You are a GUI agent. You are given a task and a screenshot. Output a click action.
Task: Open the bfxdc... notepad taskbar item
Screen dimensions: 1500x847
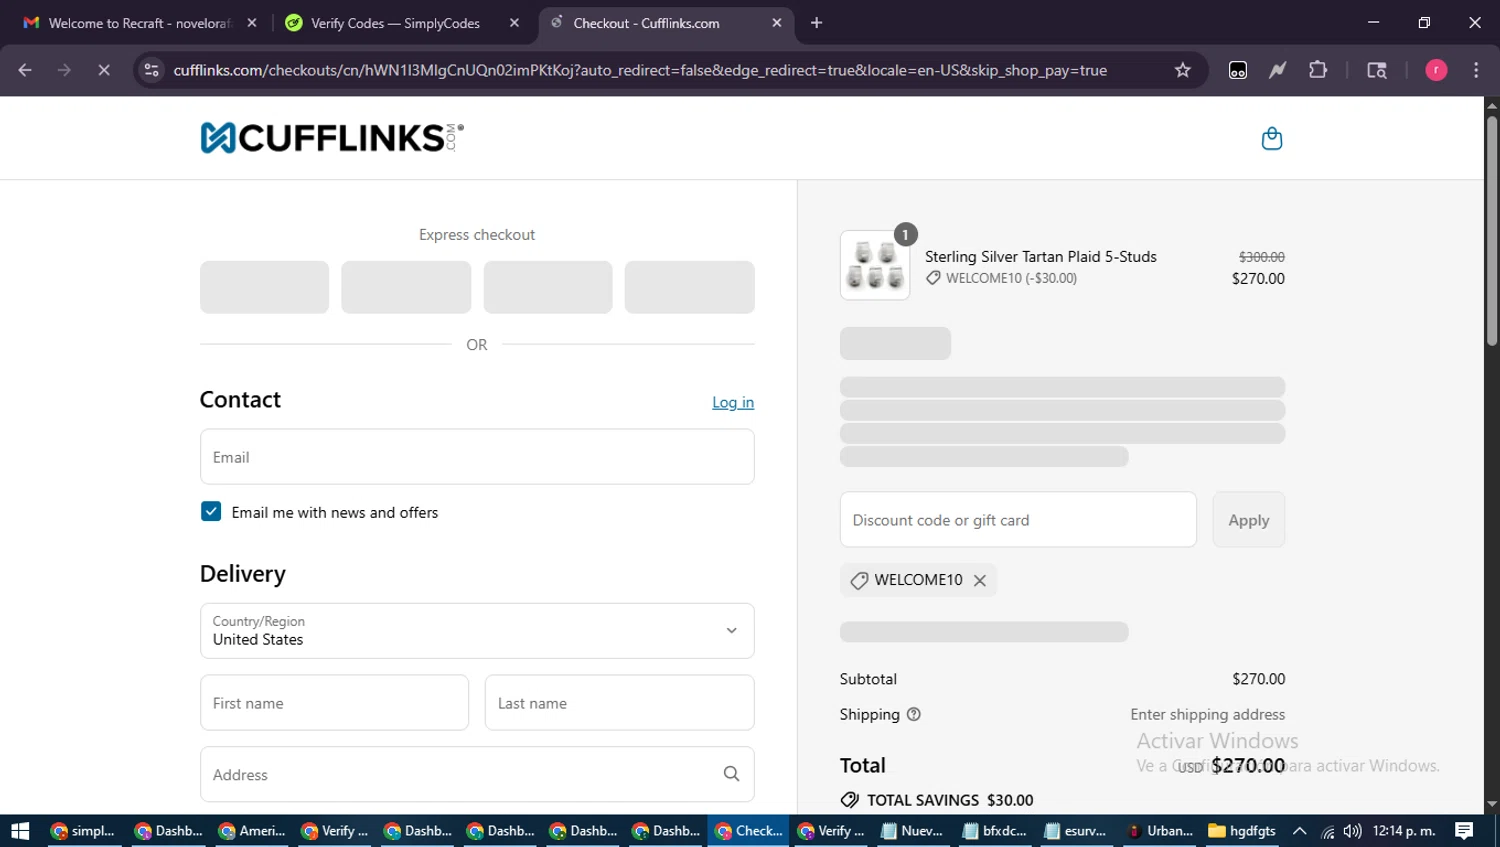click(x=995, y=831)
